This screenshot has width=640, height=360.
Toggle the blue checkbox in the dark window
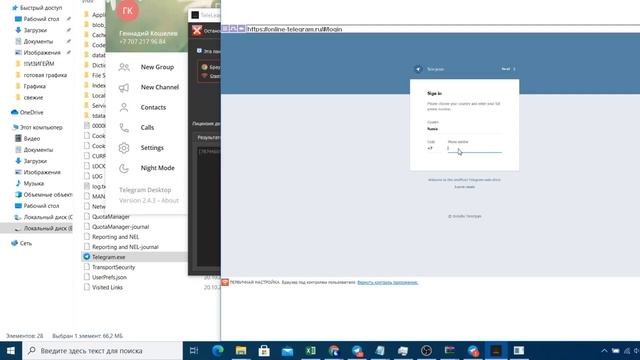point(199,51)
